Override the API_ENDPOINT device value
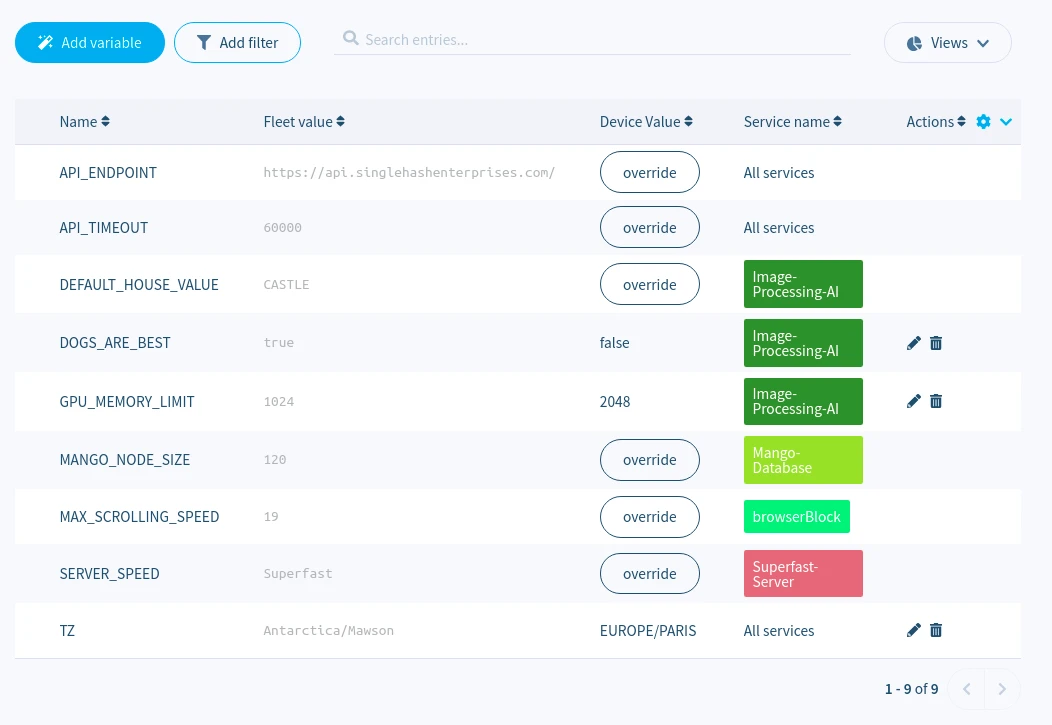This screenshot has height=725, width=1052. [649, 172]
